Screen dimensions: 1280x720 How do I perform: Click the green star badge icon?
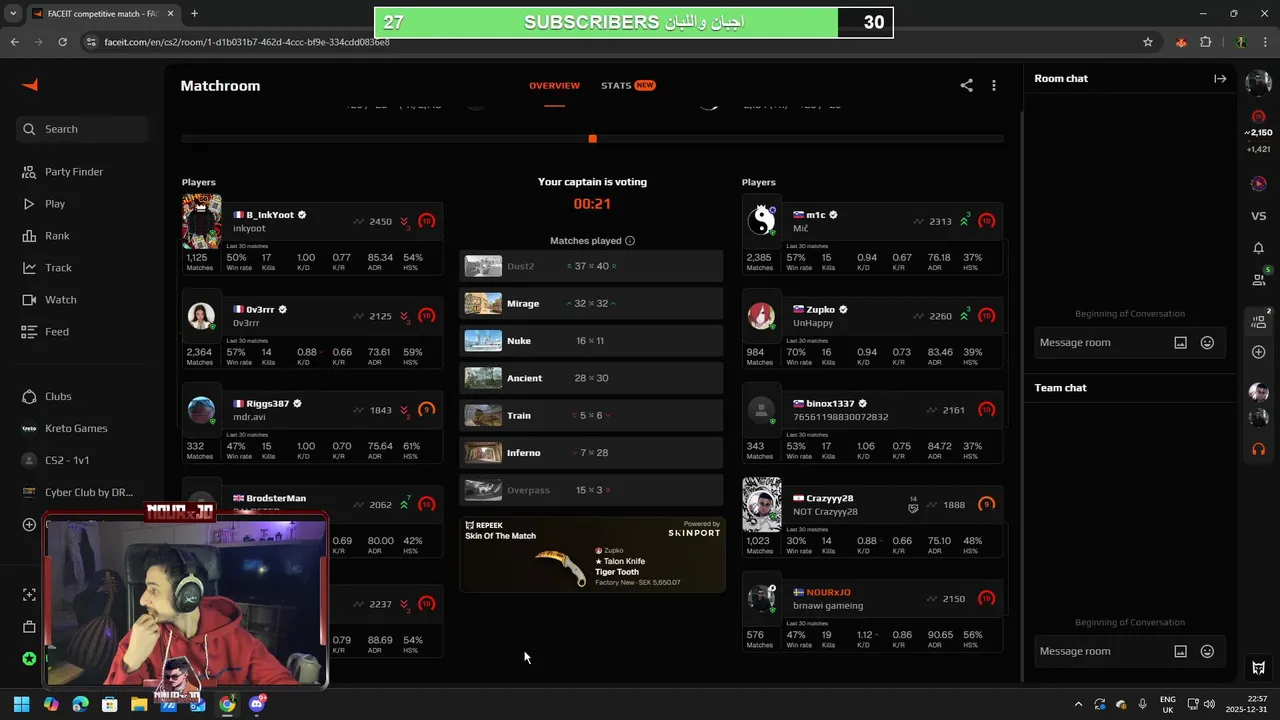[x=29, y=659]
